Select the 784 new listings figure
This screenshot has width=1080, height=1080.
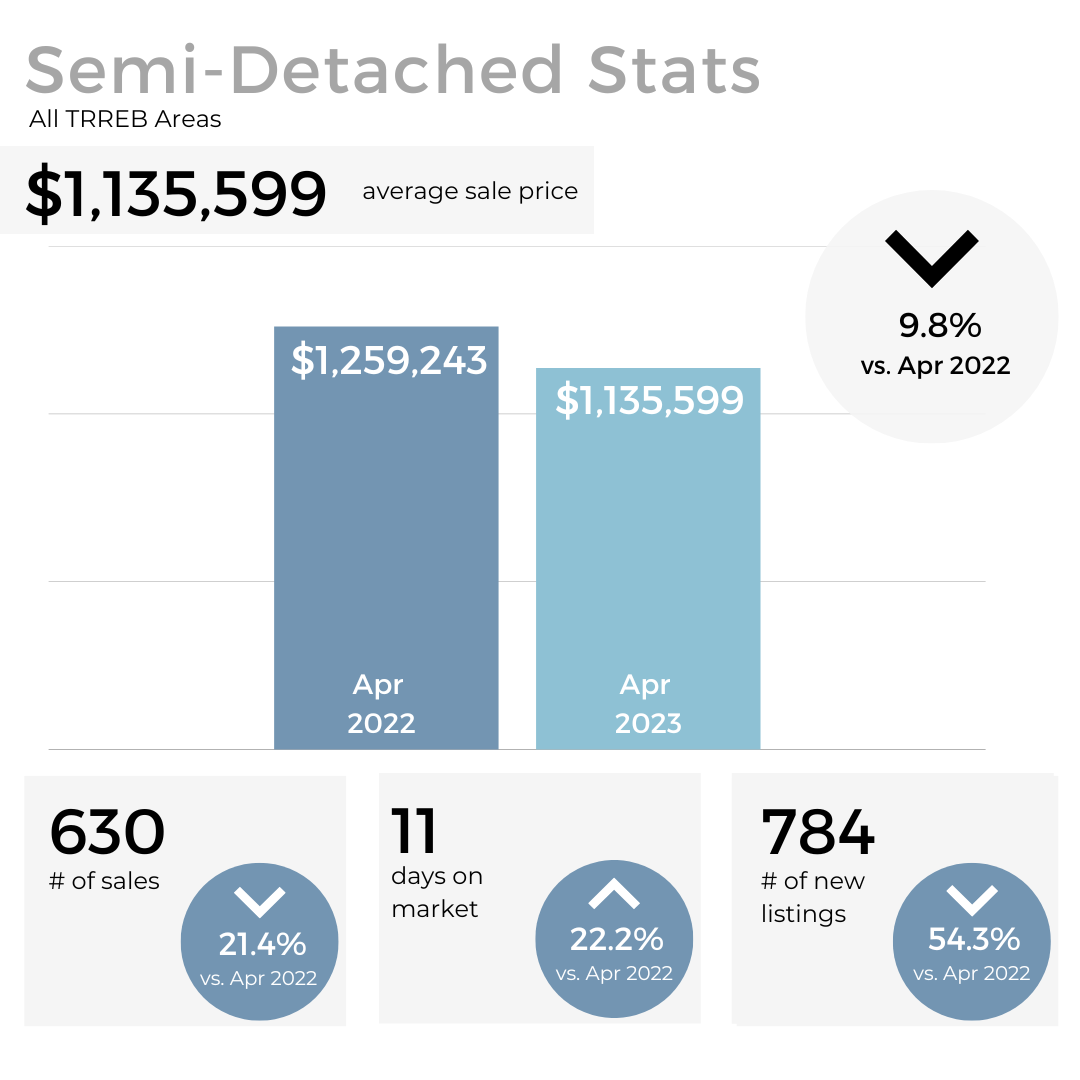point(818,832)
